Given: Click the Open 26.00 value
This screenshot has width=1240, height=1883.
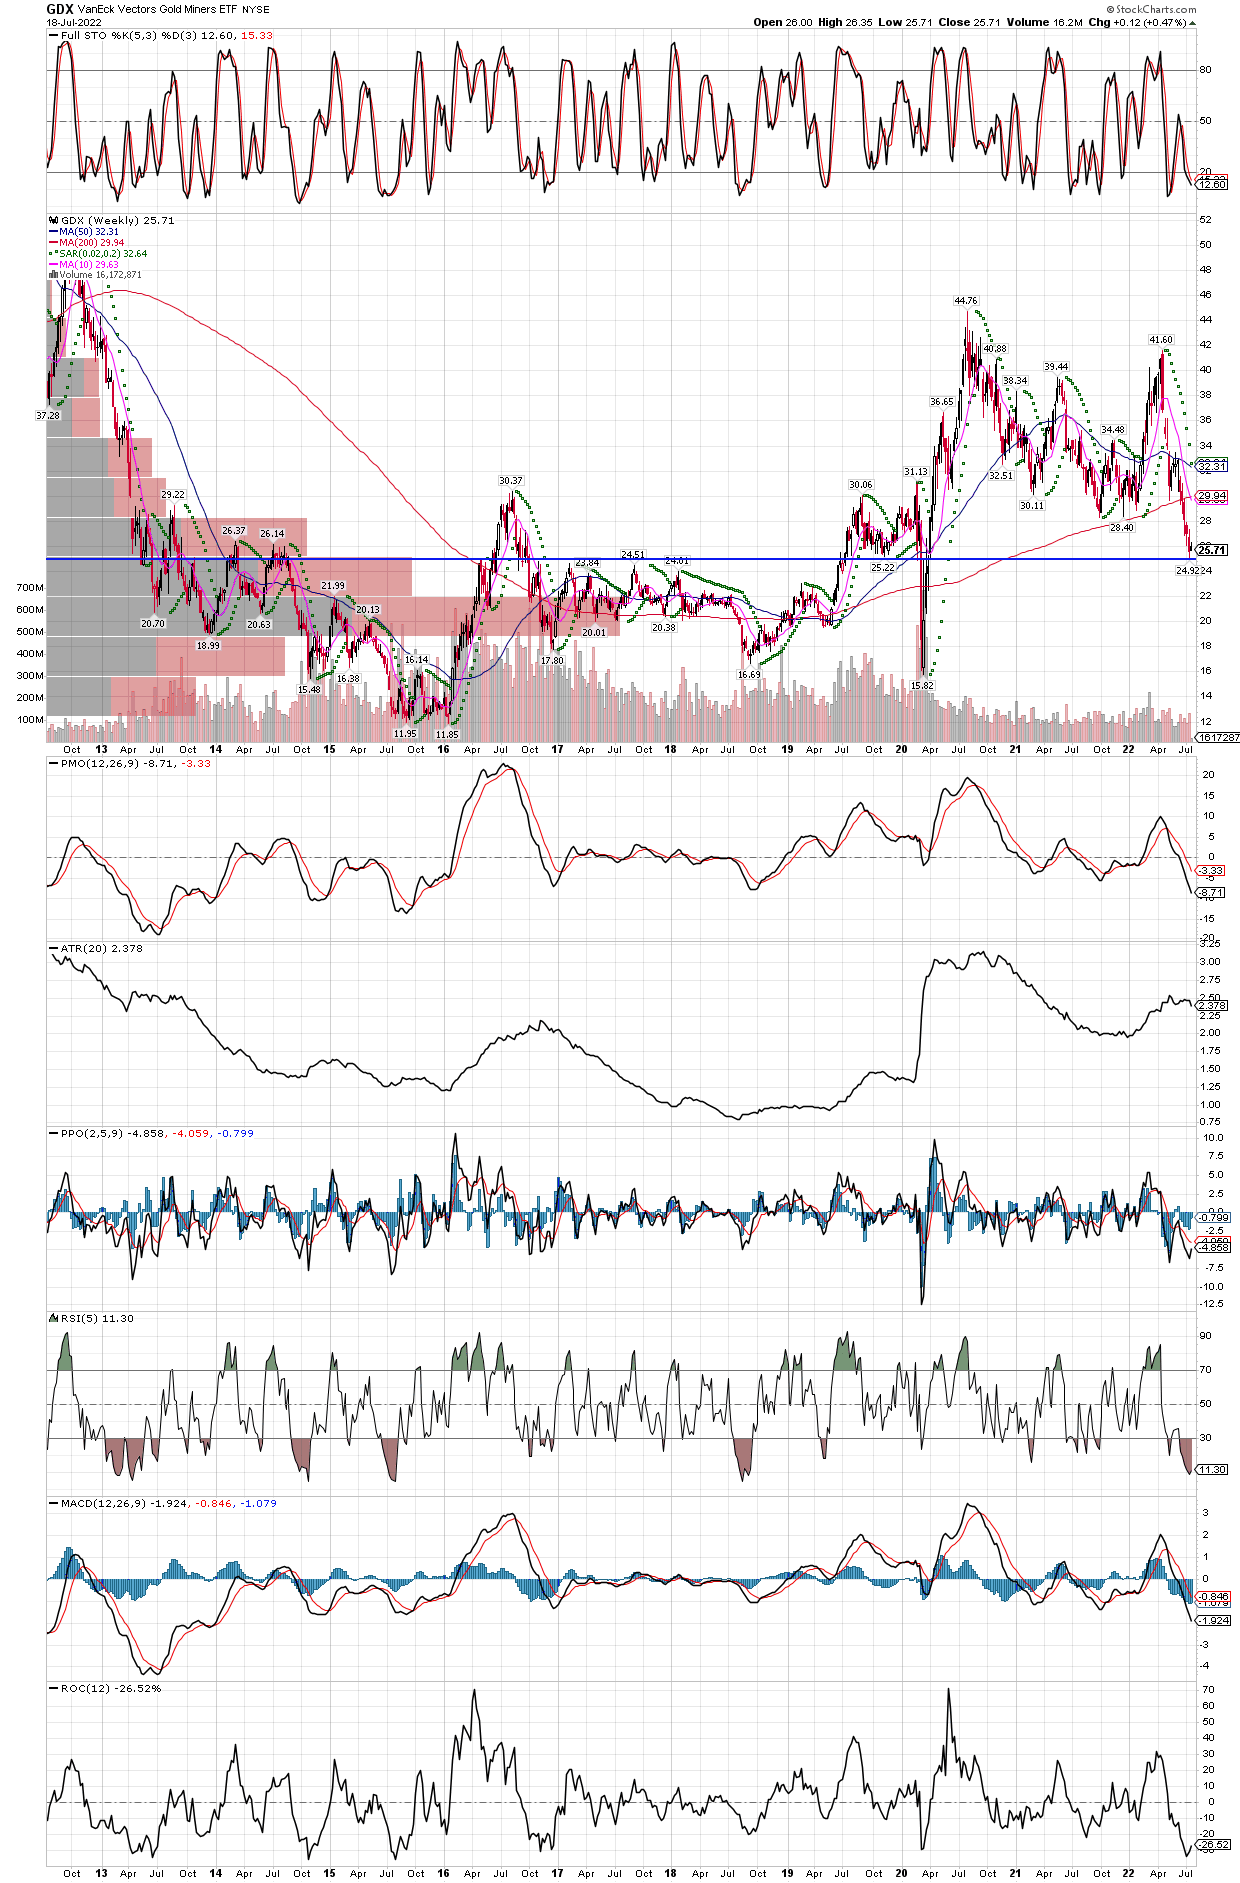Looking at the screenshot, I should click(783, 22).
